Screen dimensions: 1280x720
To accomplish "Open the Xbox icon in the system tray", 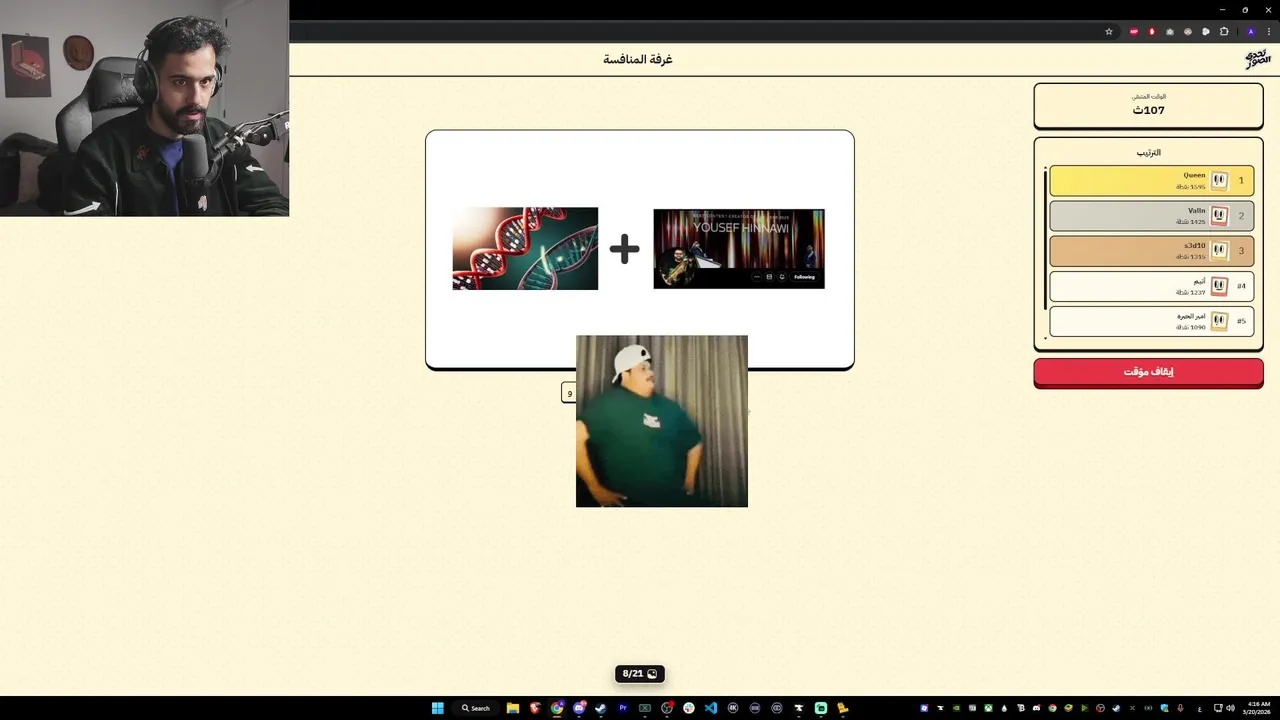I will pos(989,708).
